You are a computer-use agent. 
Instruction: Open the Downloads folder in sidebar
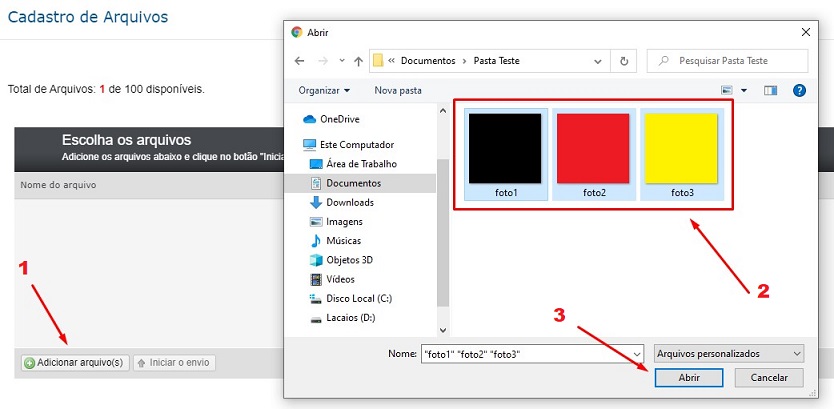pos(349,202)
